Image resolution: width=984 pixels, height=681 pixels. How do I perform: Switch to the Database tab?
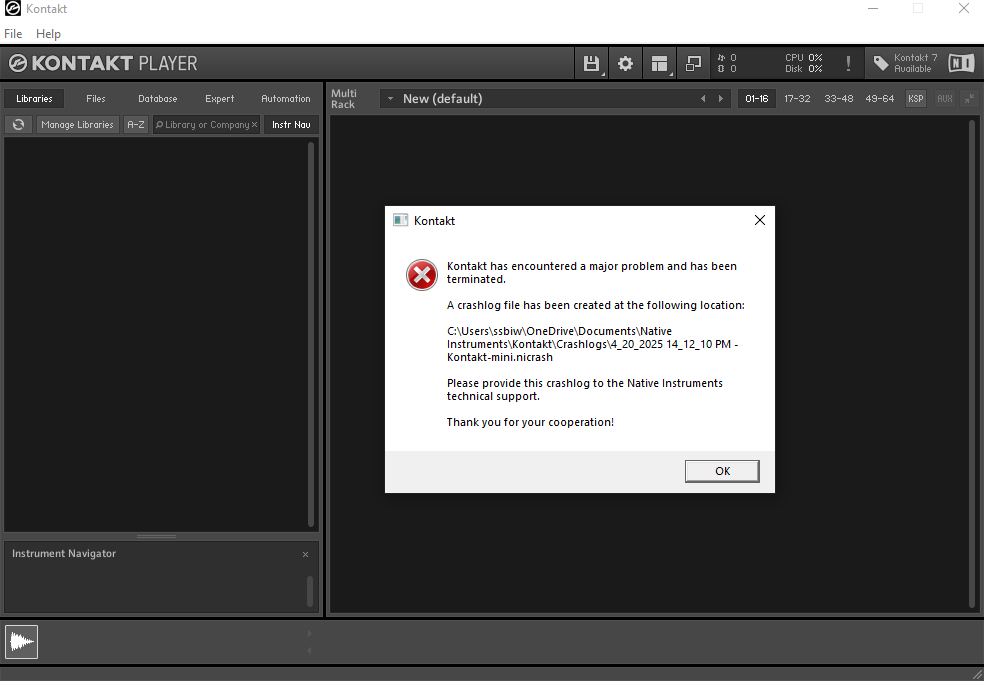[158, 99]
